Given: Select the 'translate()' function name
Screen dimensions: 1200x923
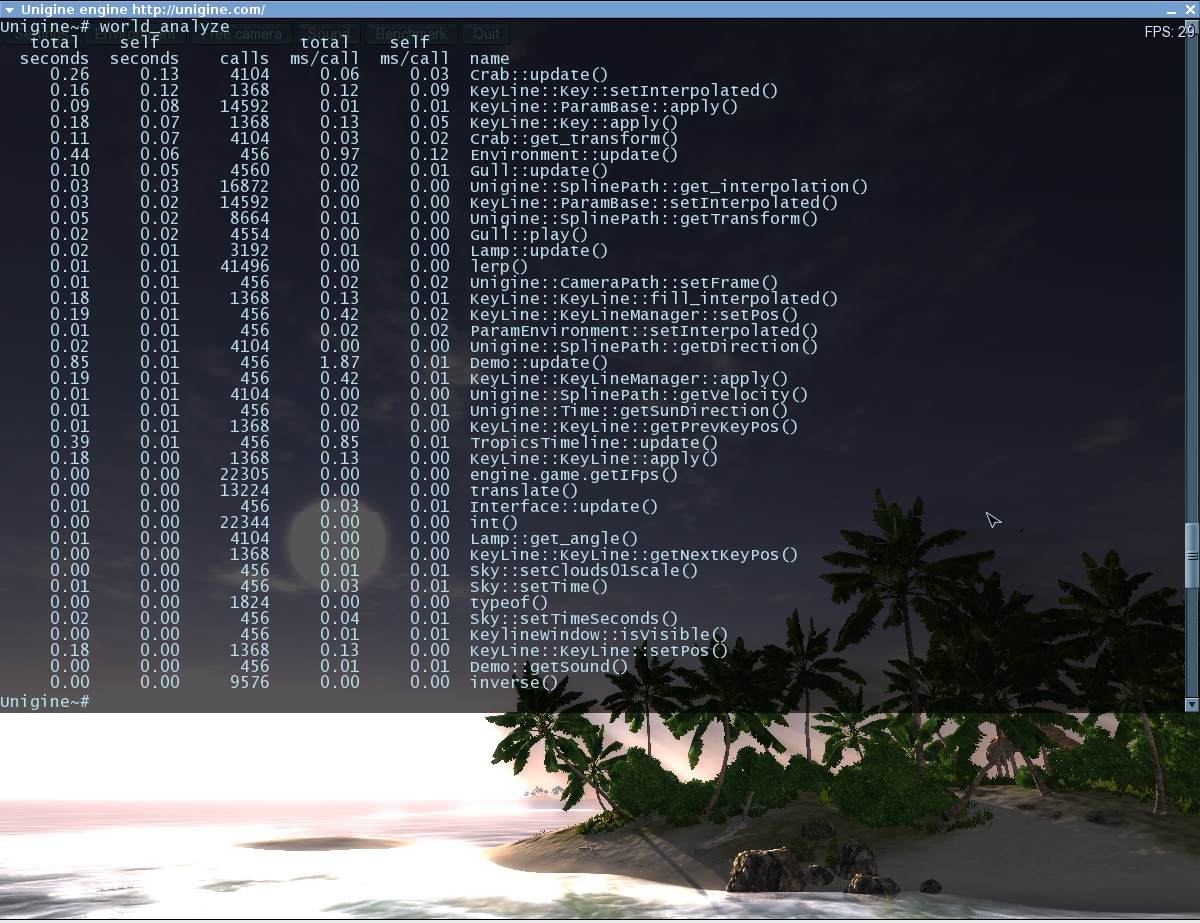Looking at the screenshot, I should tap(524, 491).
